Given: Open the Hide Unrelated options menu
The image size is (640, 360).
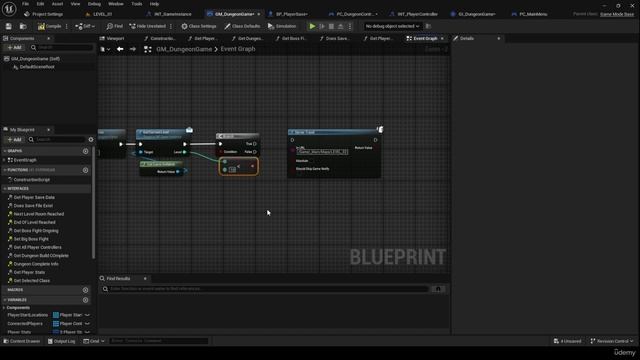Looking at the screenshot, I should click(171, 26).
